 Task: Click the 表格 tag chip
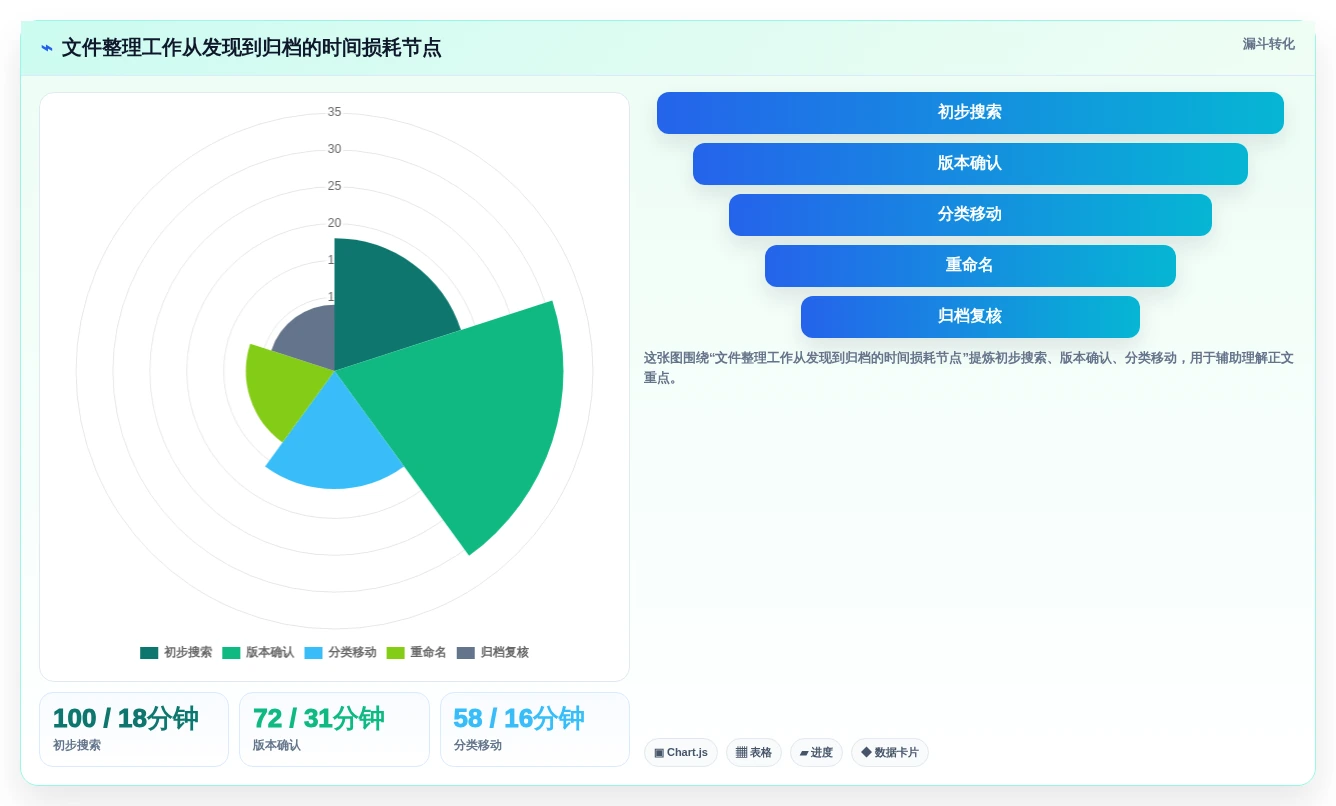pyautogui.click(x=754, y=753)
